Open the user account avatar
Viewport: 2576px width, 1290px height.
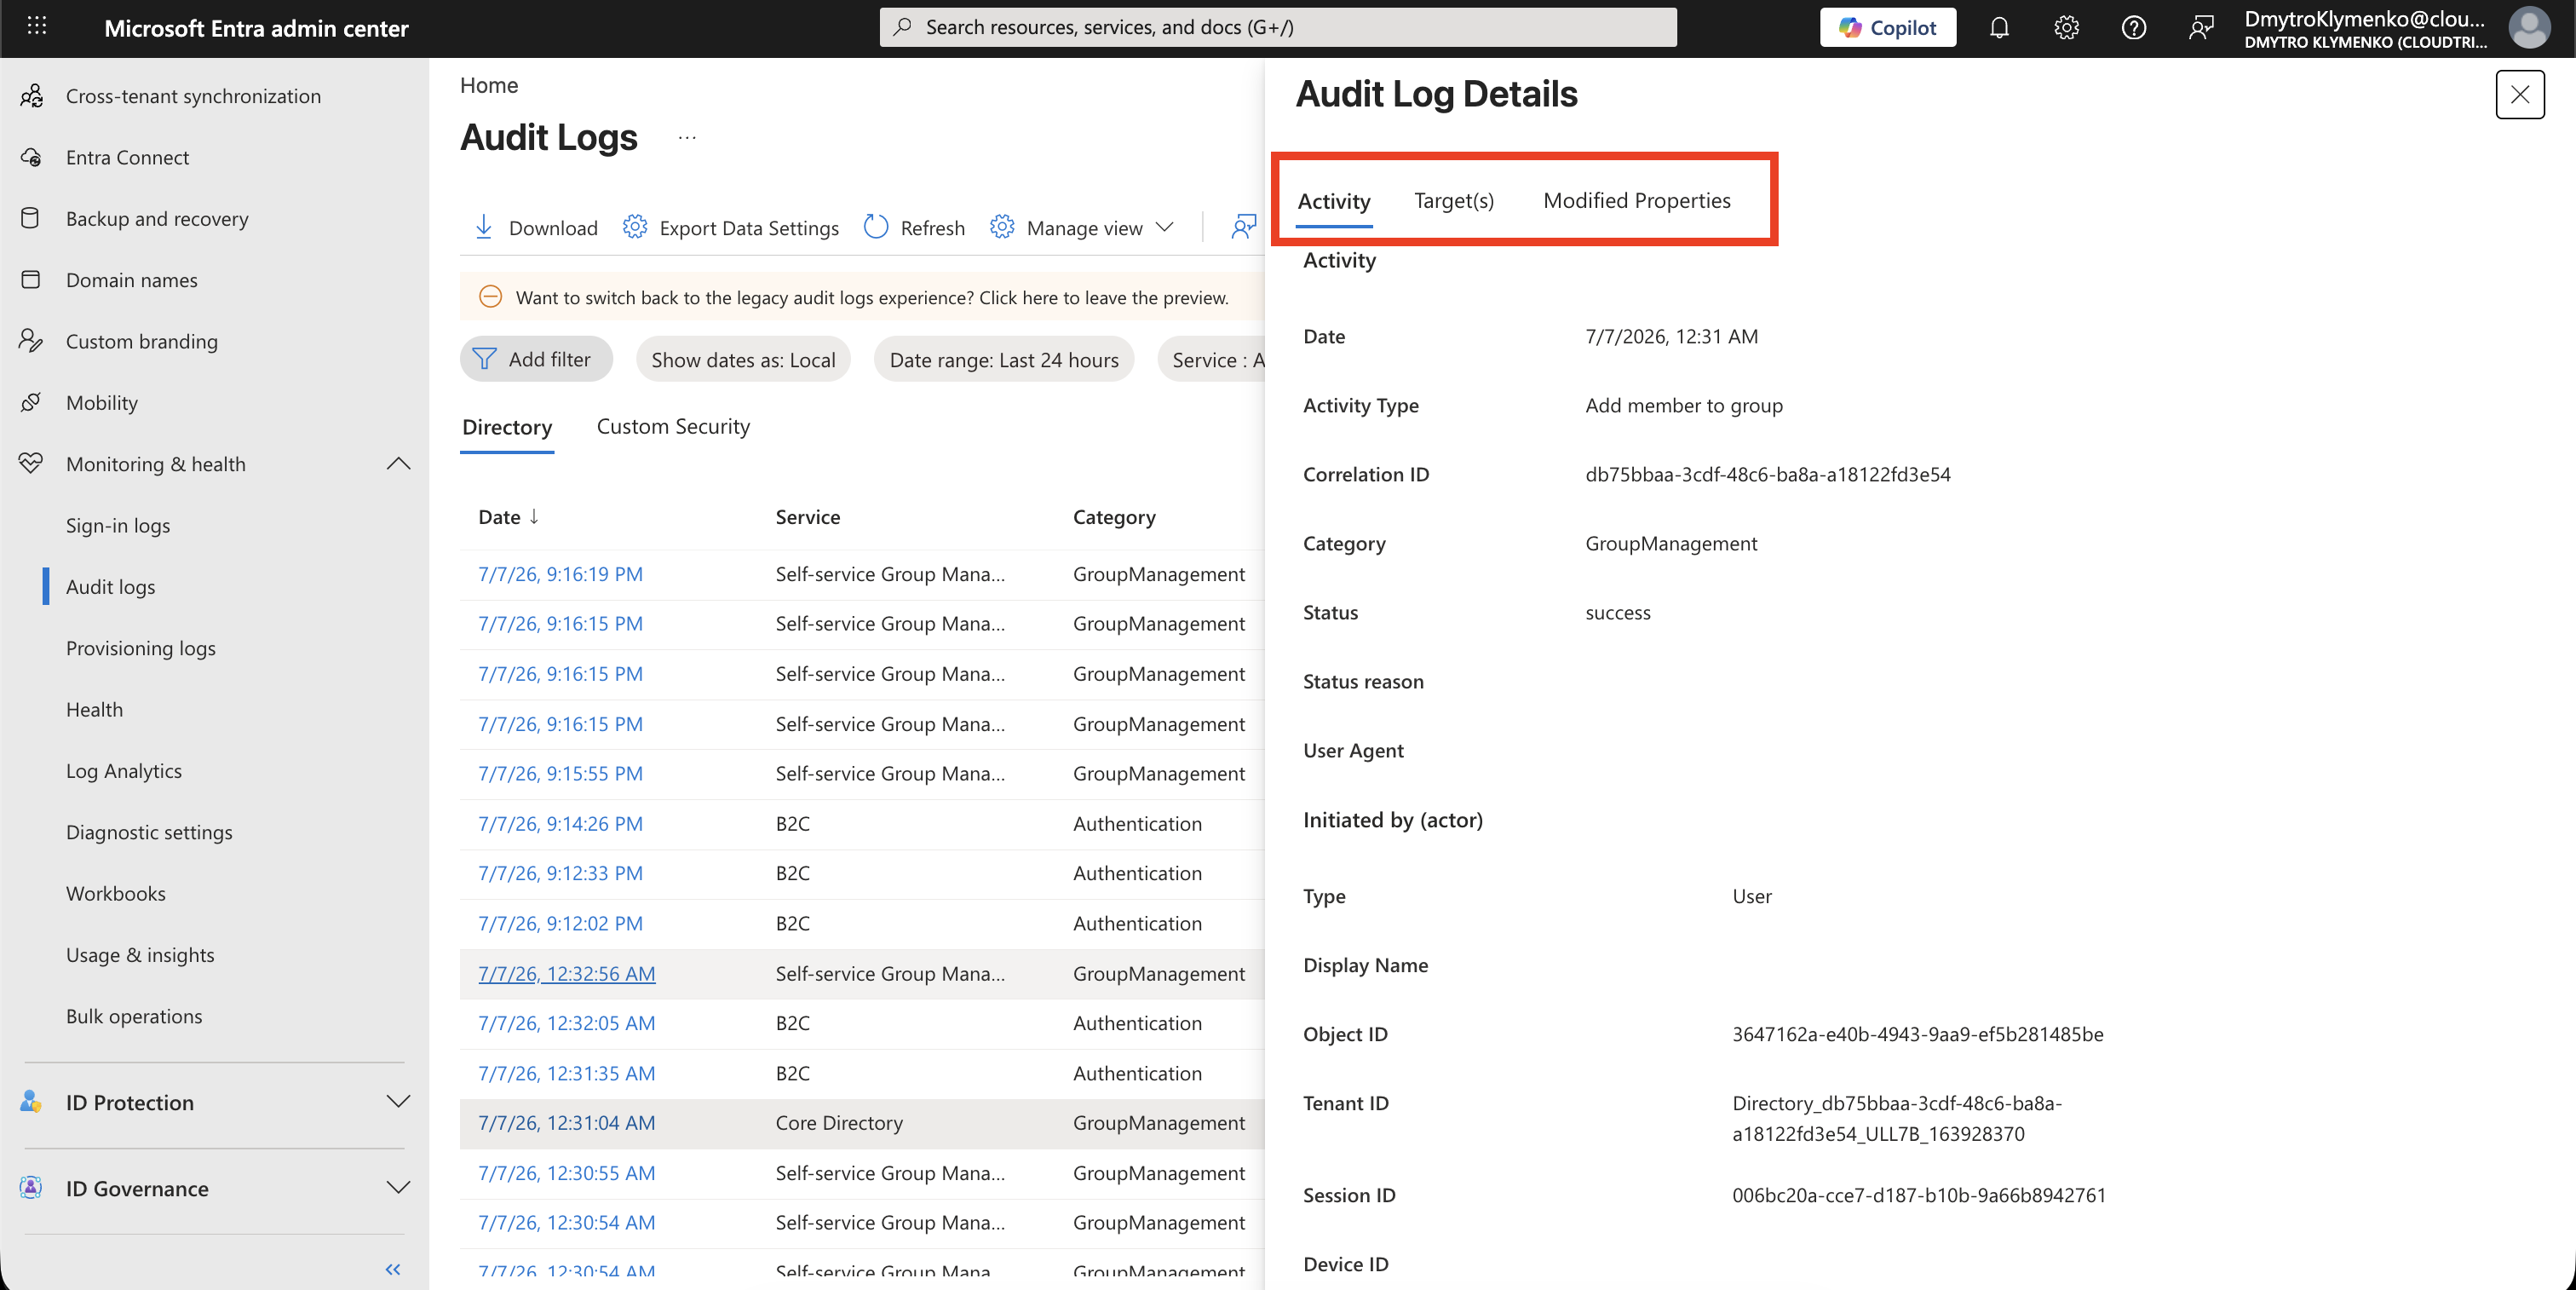tap(2529, 28)
